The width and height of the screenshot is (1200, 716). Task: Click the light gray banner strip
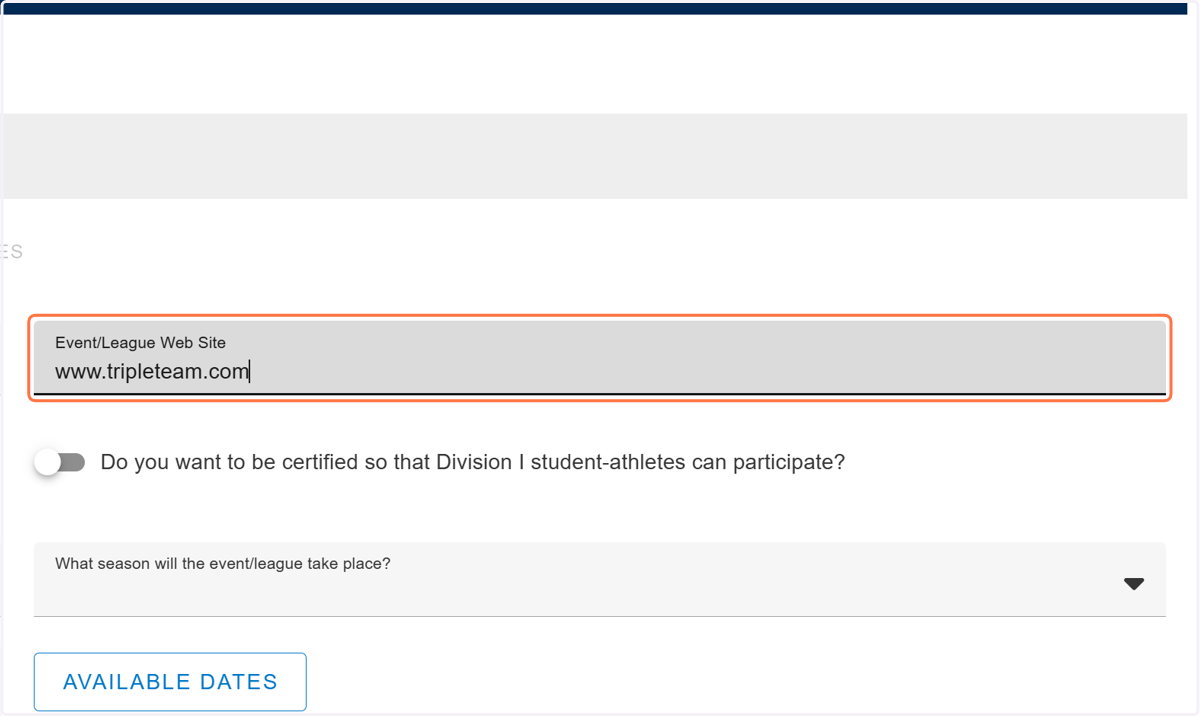600,156
